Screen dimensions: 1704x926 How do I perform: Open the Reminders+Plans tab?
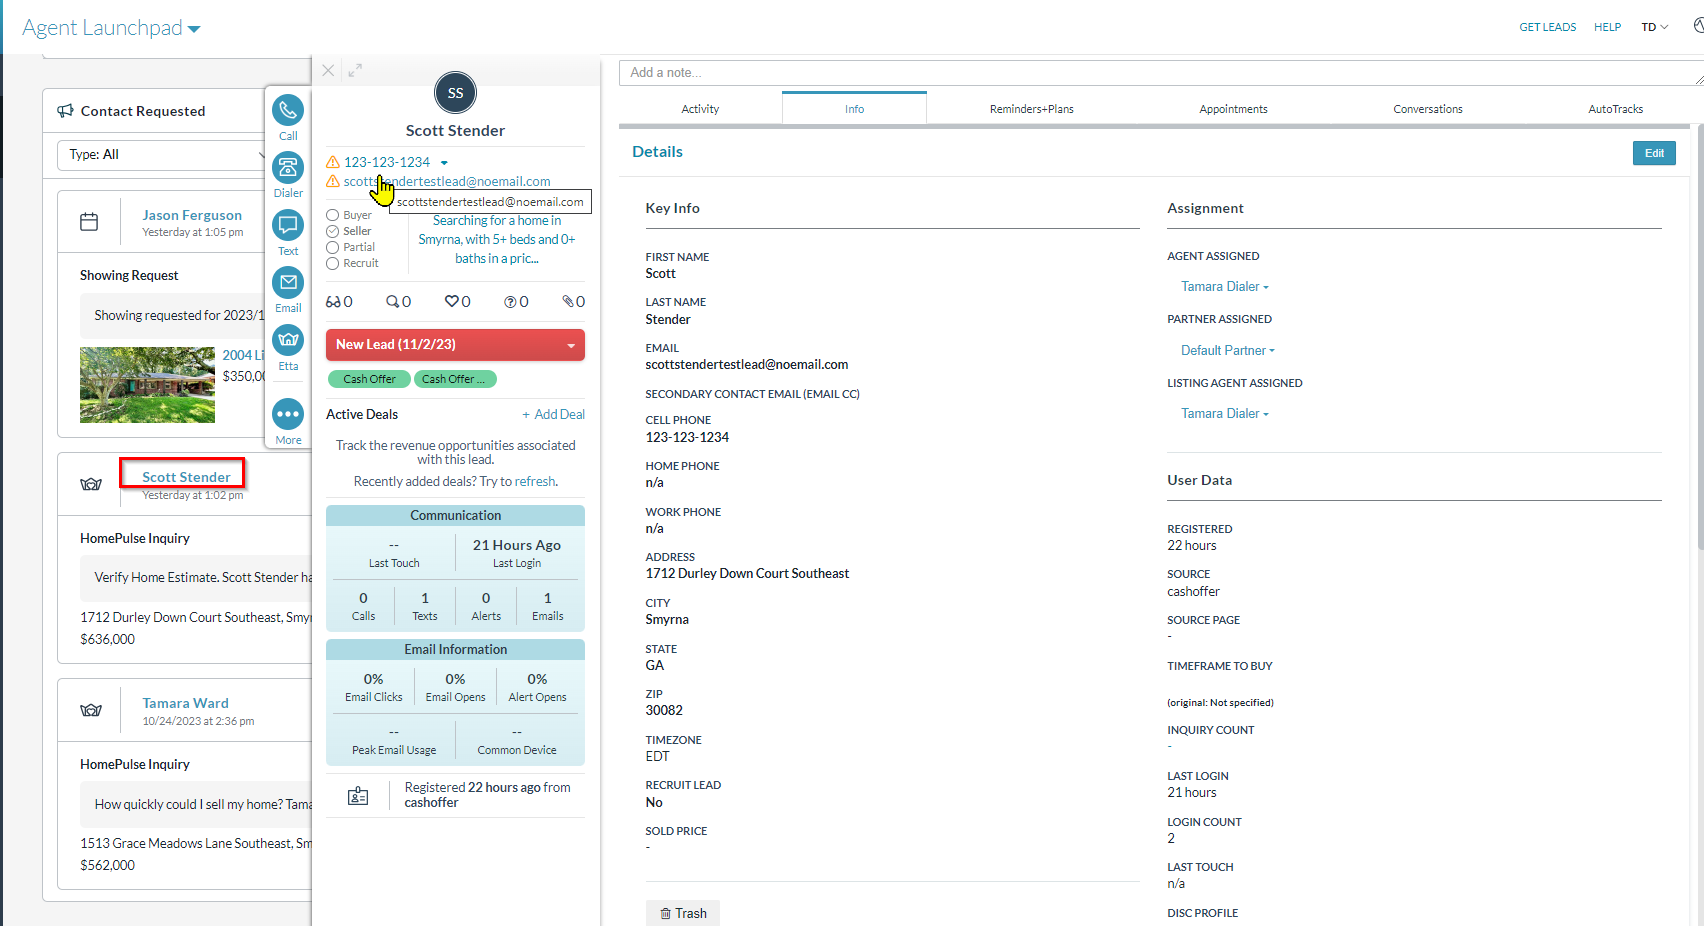[x=1031, y=109]
